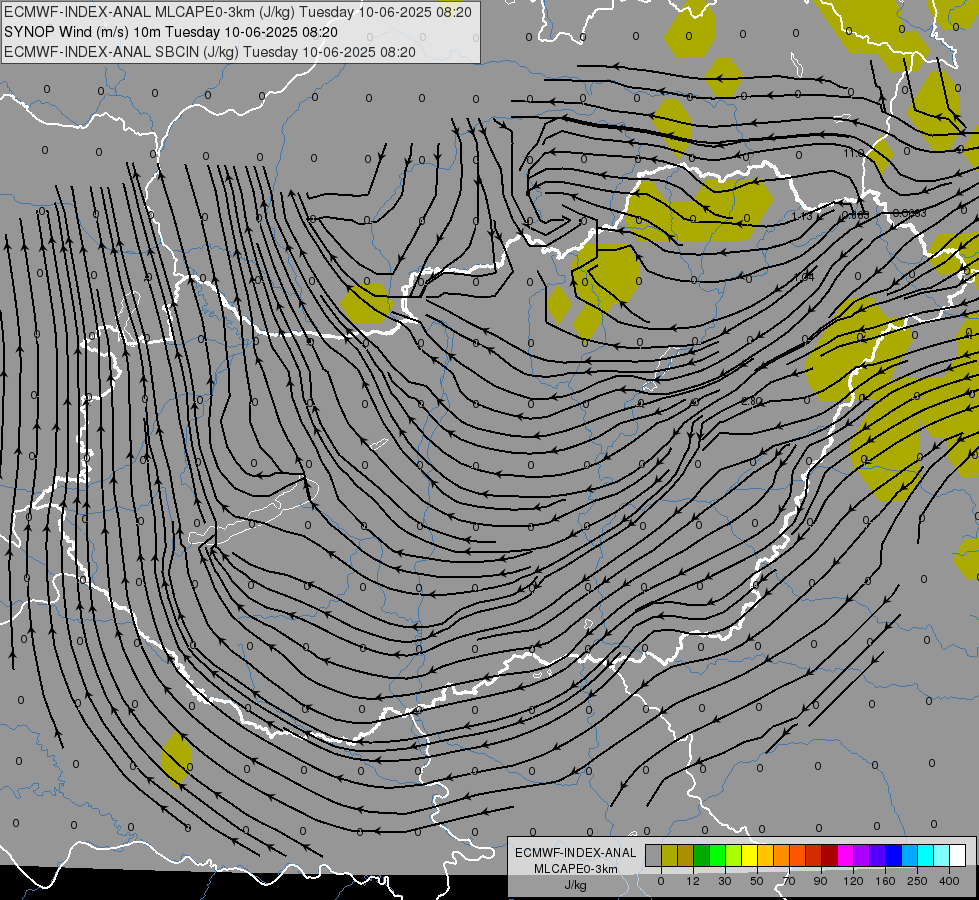Click the pure yellow legend swatch
The height and width of the screenshot is (900, 979).
point(750,855)
